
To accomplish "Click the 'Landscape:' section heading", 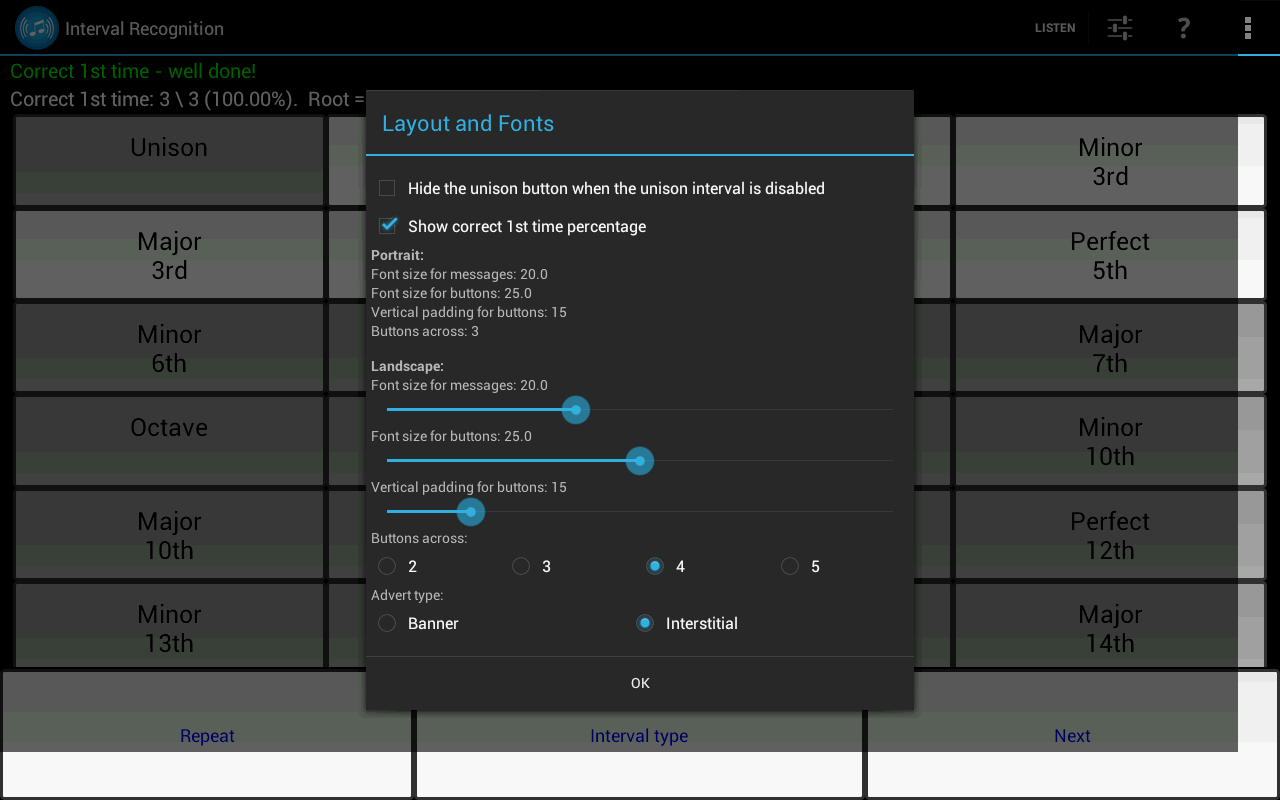I will point(407,366).
